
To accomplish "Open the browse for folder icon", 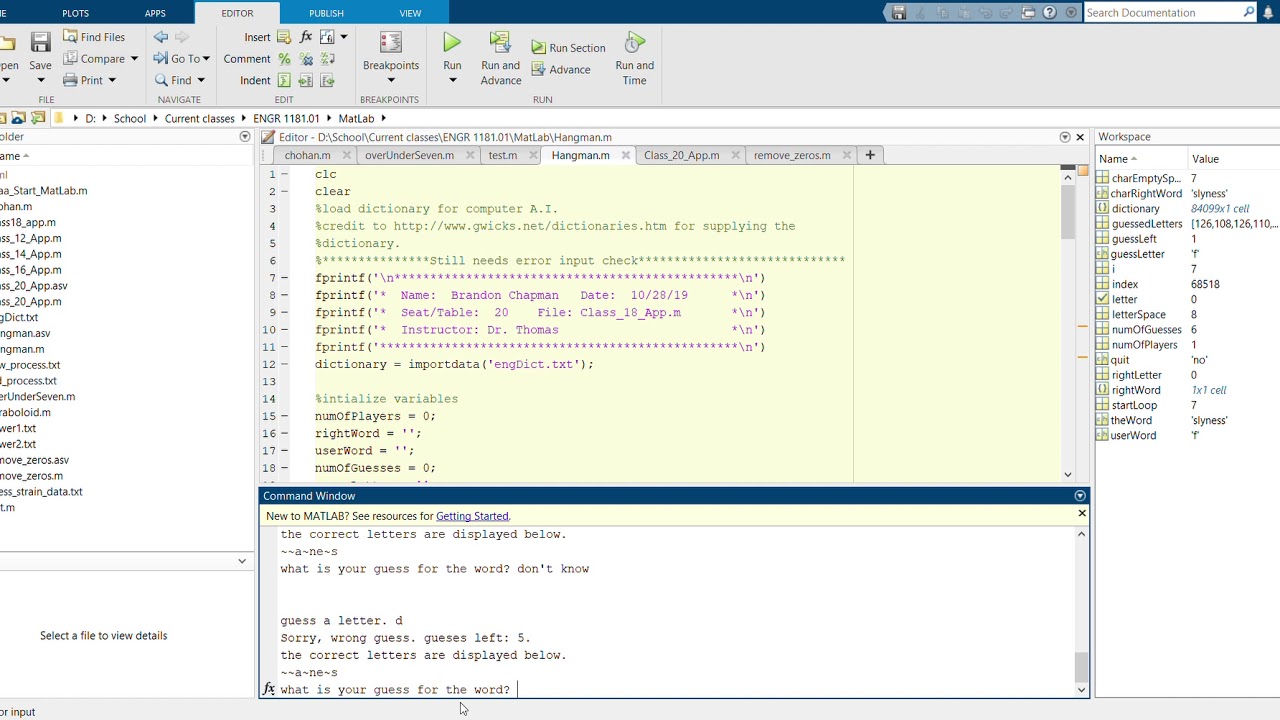I will coord(38,118).
